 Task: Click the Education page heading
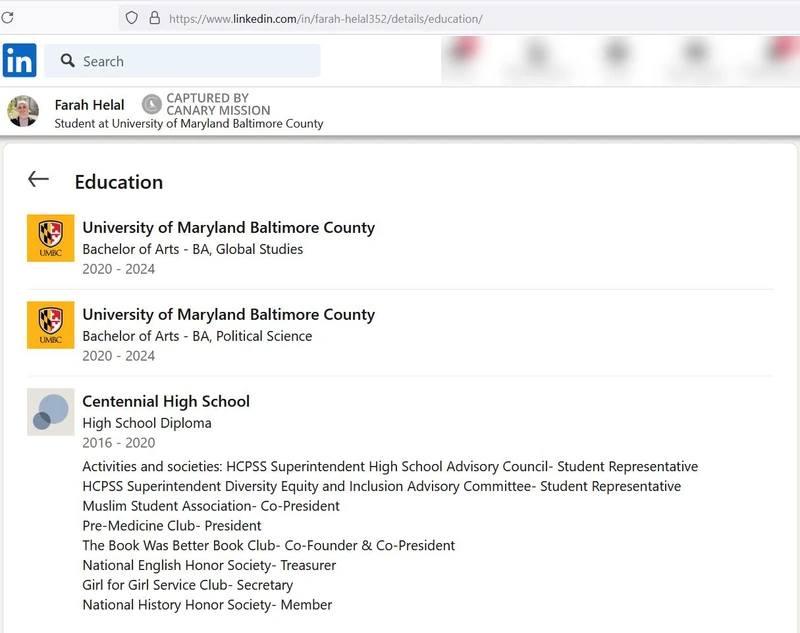pyautogui.click(x=119, y=182)
